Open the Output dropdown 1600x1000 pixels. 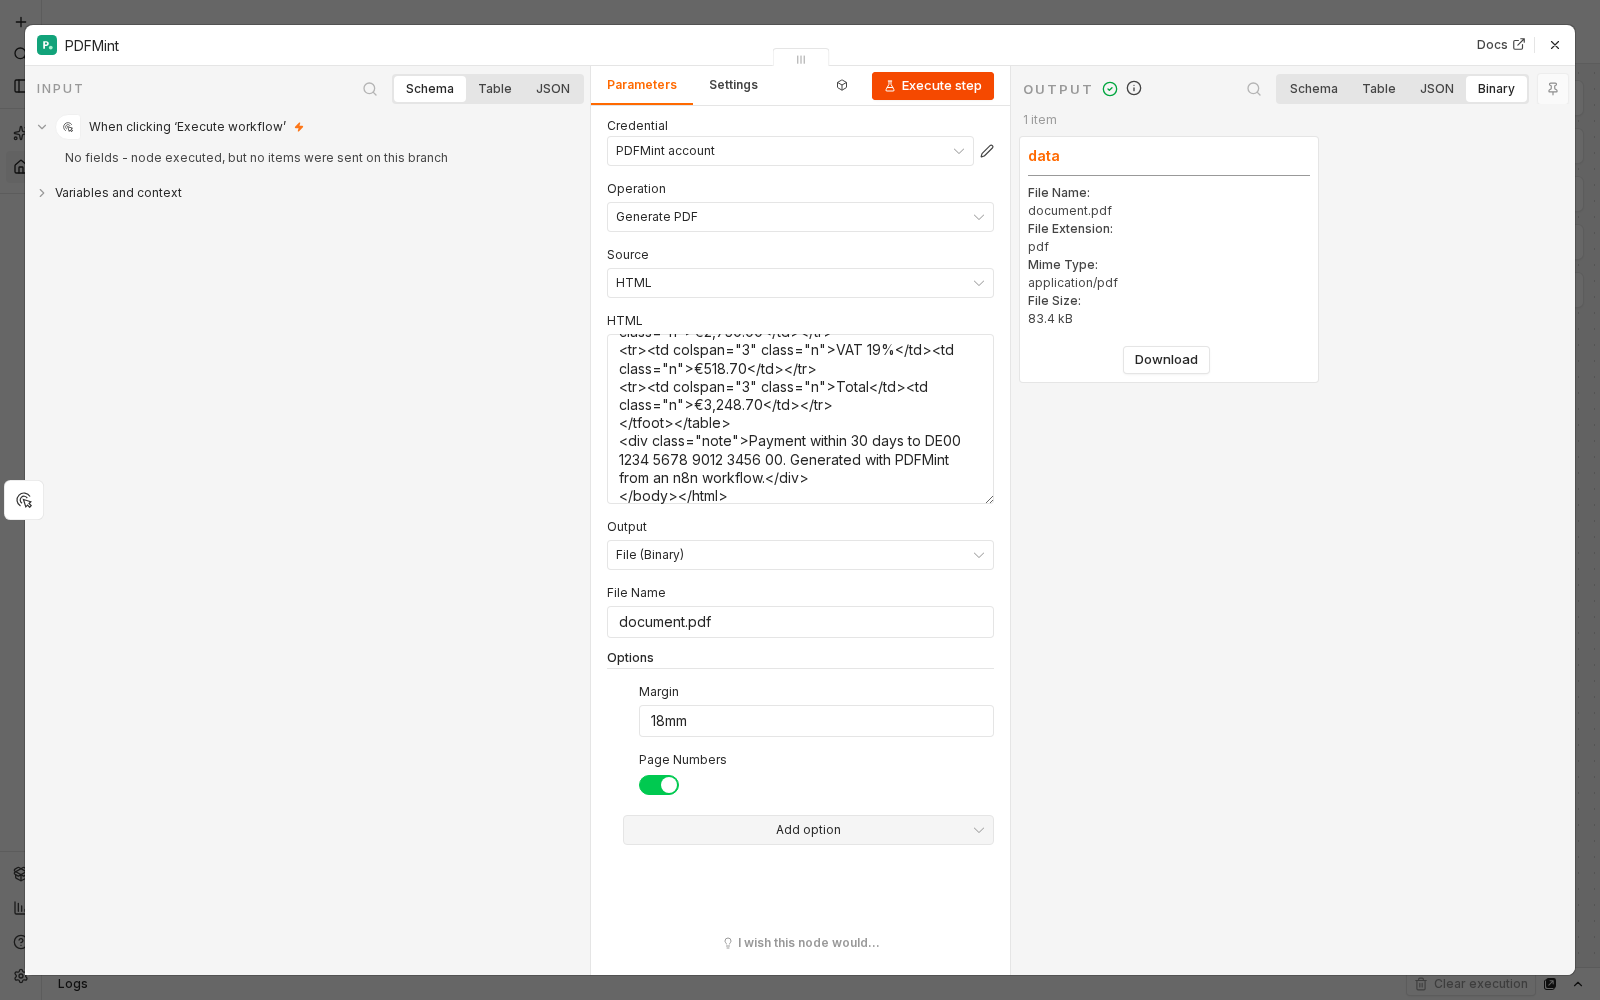(800, 555)
